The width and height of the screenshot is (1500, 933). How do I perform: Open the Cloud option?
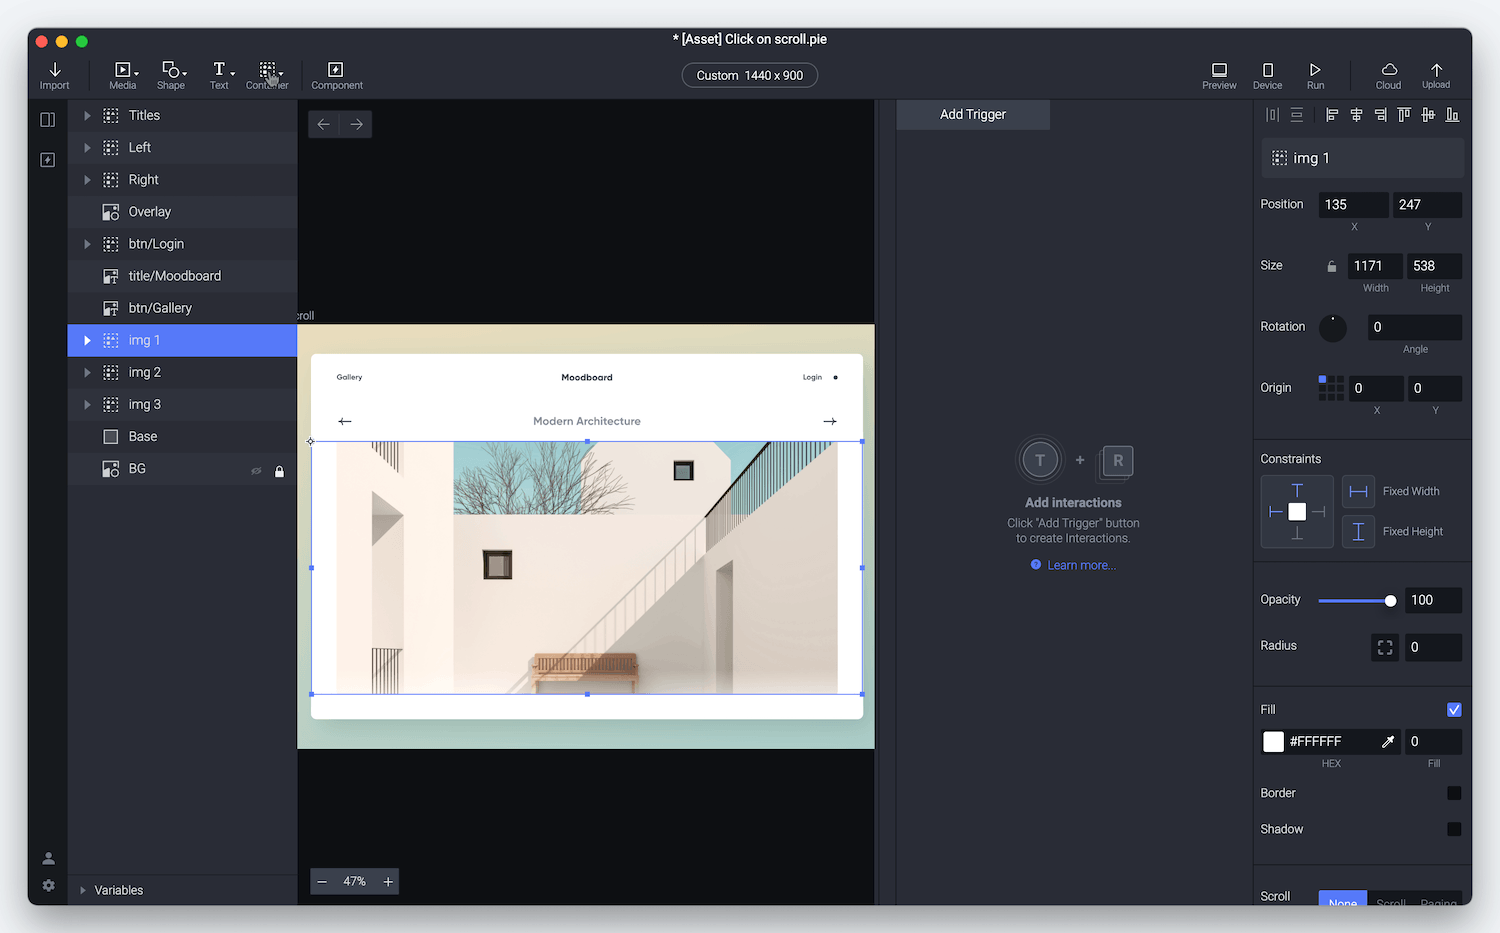(x=1389, y=75)
